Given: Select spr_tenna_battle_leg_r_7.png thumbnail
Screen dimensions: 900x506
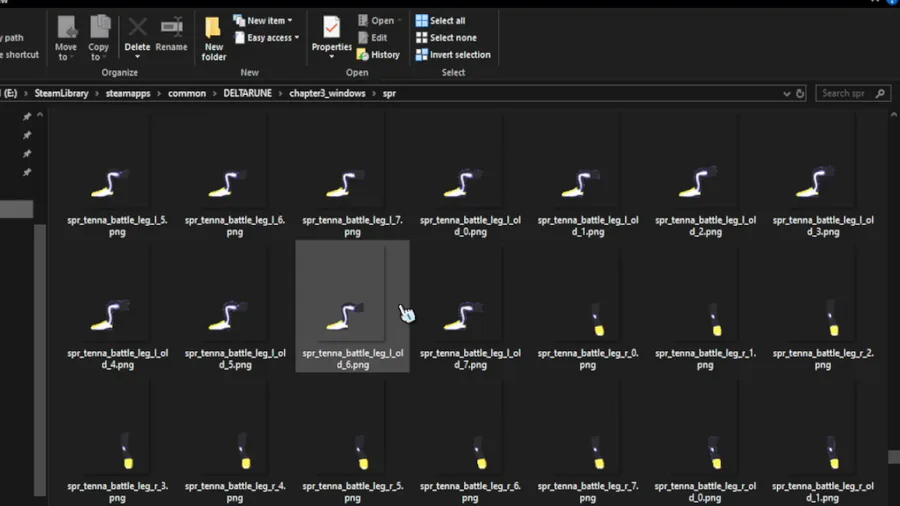Looking at the screenshot, I should (597, 451).
